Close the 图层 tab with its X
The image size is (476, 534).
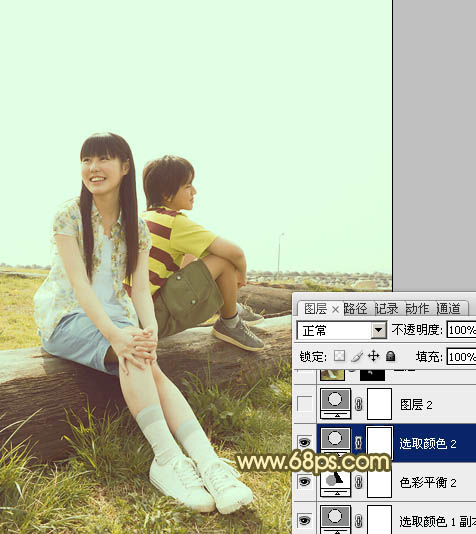pyautogui.click(x=335, y=309)
